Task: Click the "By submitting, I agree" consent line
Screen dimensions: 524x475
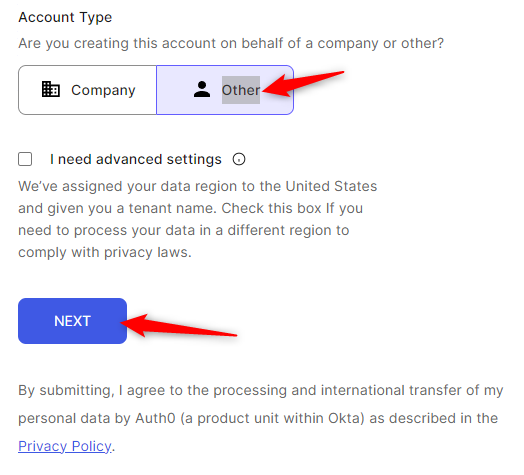Action: [261, 390]
